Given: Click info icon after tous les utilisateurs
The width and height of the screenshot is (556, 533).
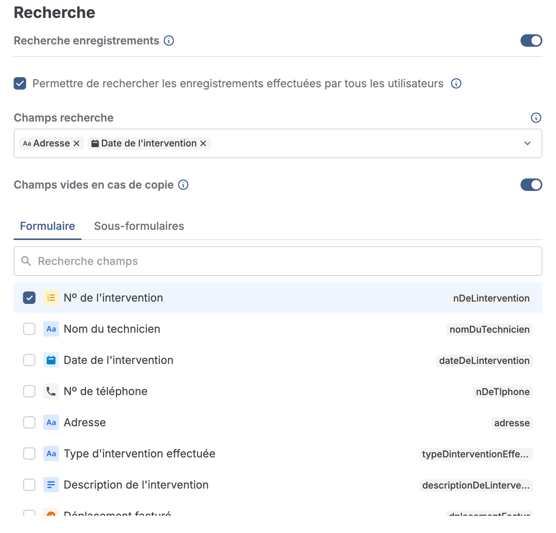Looking at the screenshot, I should [x=456, y=83].
